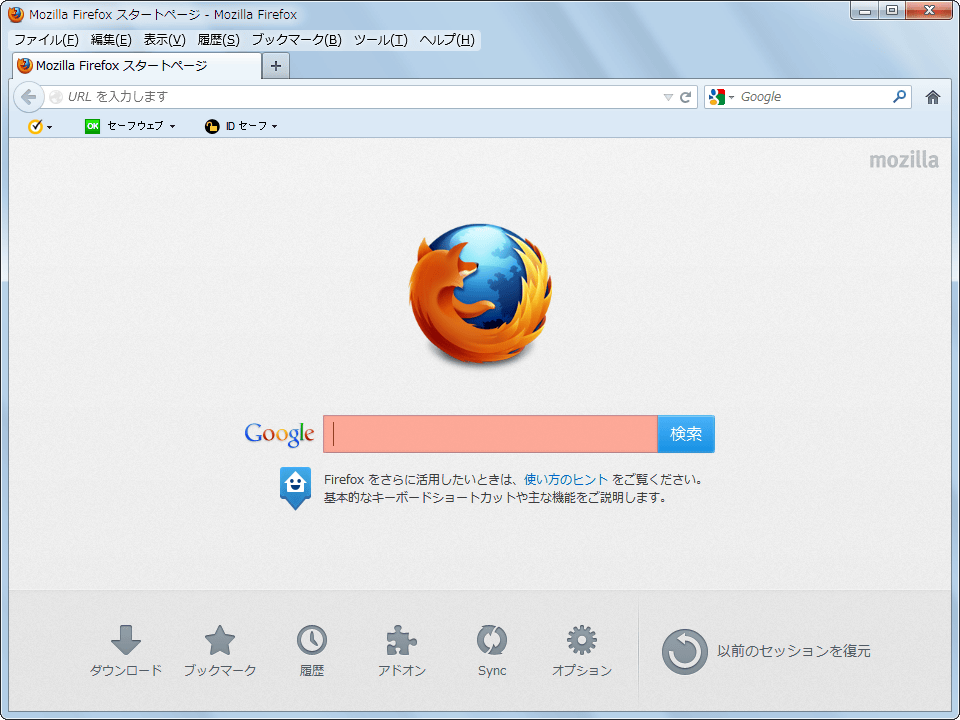Screen dimensions: 960x720
Task: Go to home page via house icon
Action: point(932,97)
